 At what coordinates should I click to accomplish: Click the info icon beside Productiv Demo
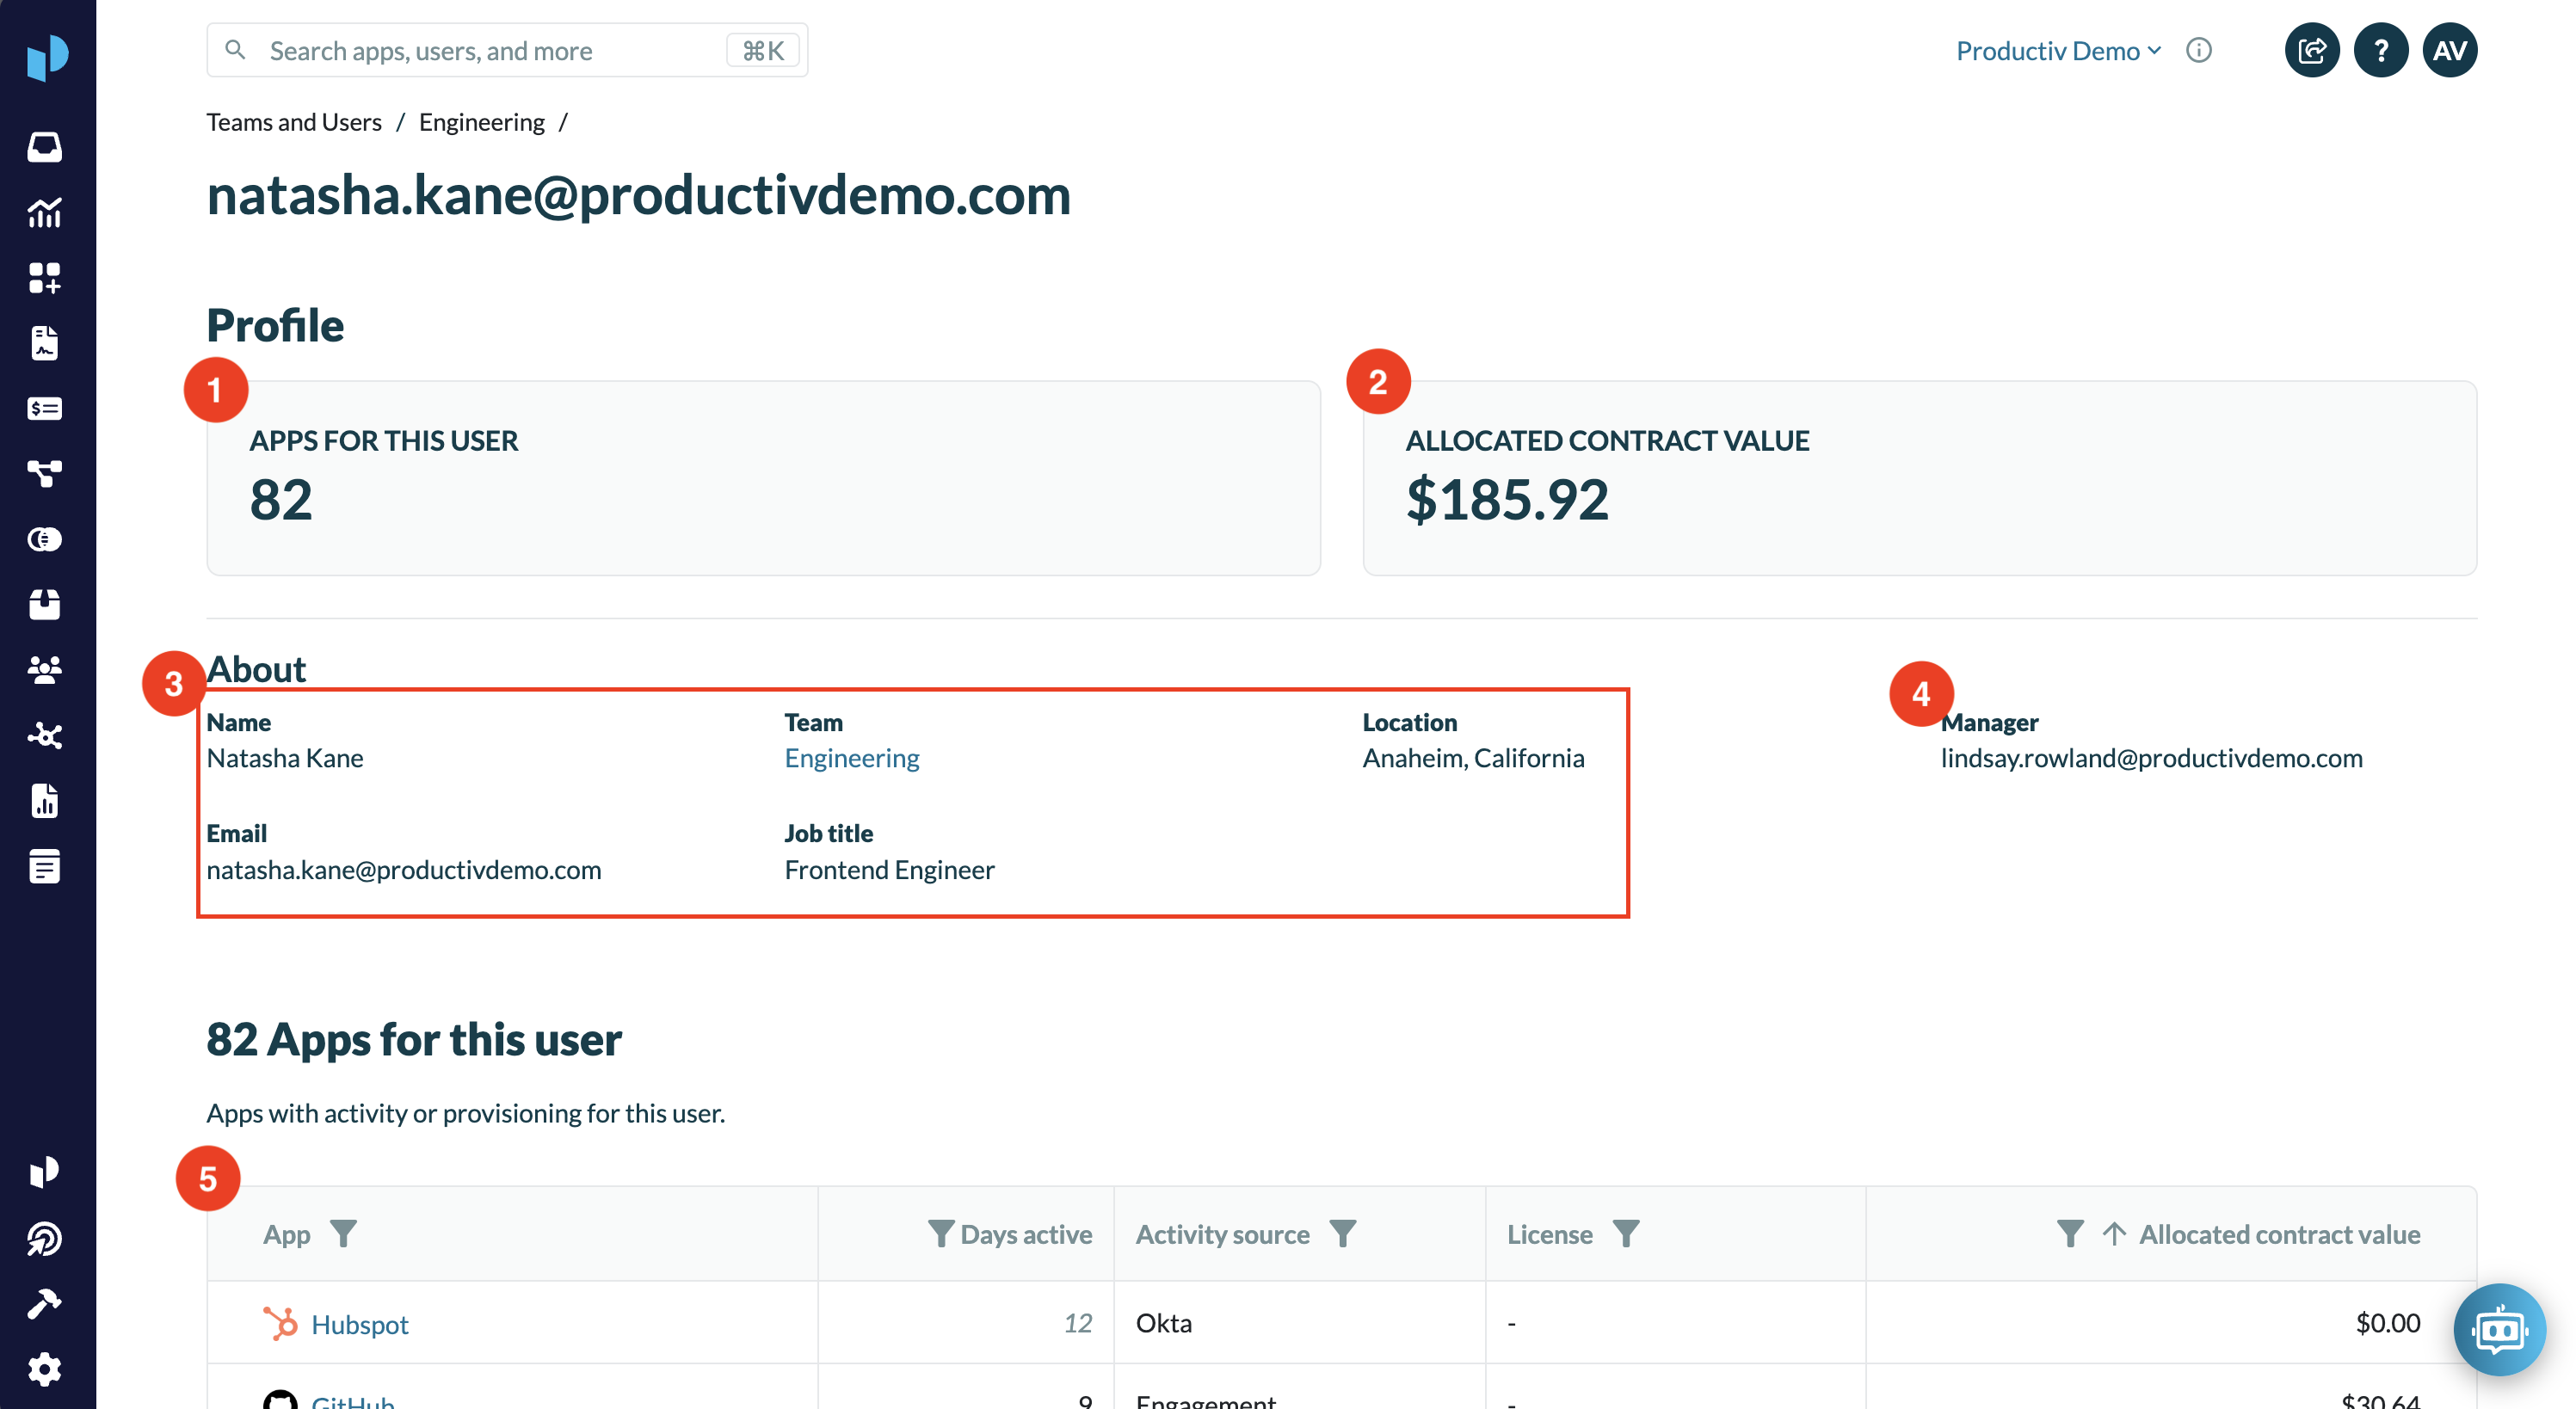pyautogui.click(x=2198, y=50)
